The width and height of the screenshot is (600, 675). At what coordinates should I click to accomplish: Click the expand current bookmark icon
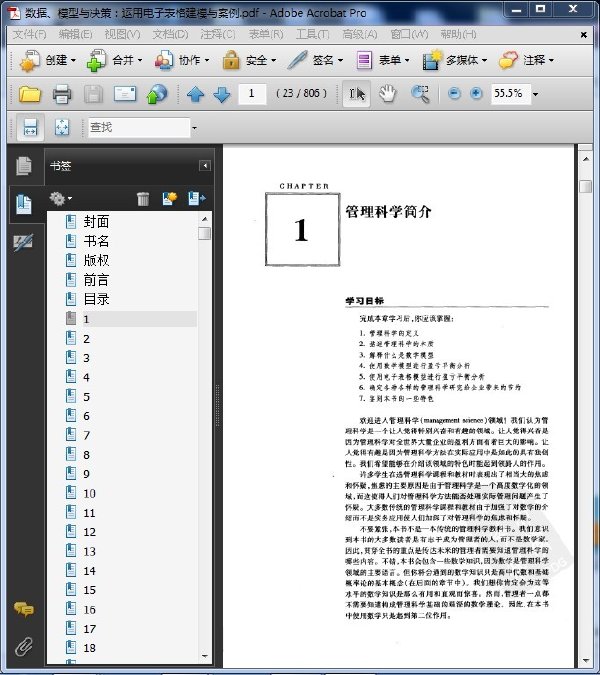(197, 198)
